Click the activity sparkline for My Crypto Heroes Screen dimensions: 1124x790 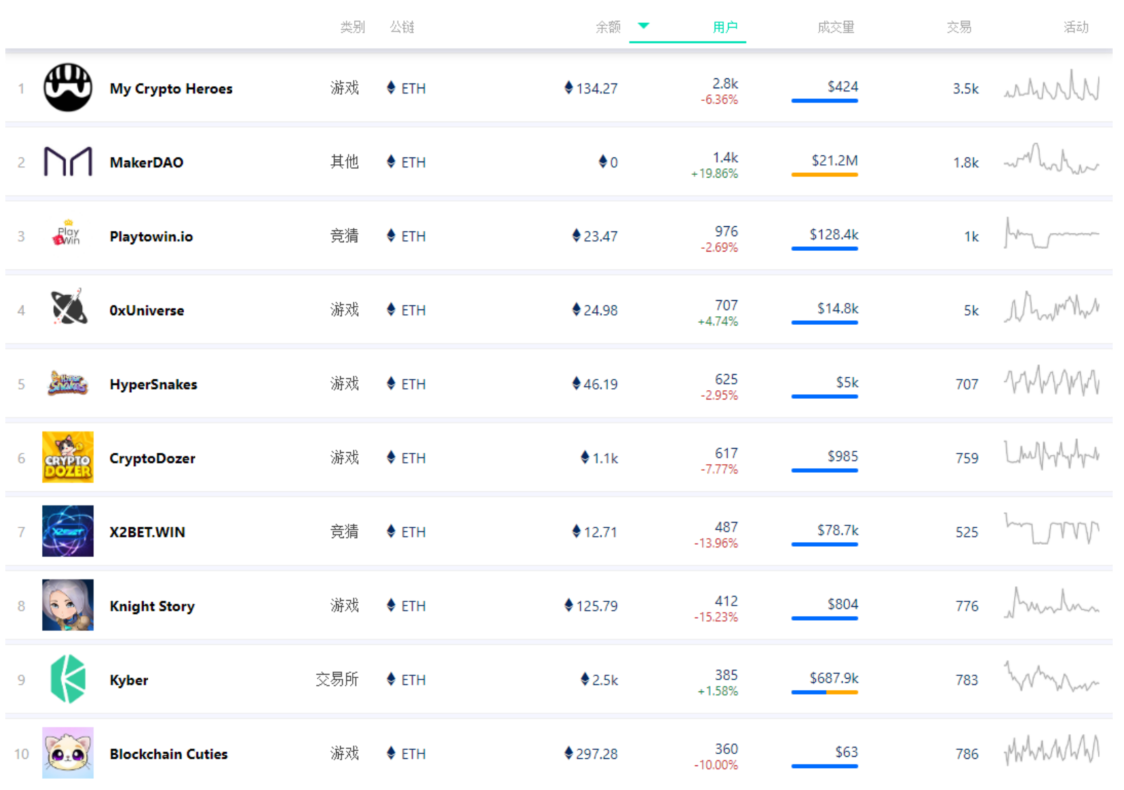coord(1052,86)
